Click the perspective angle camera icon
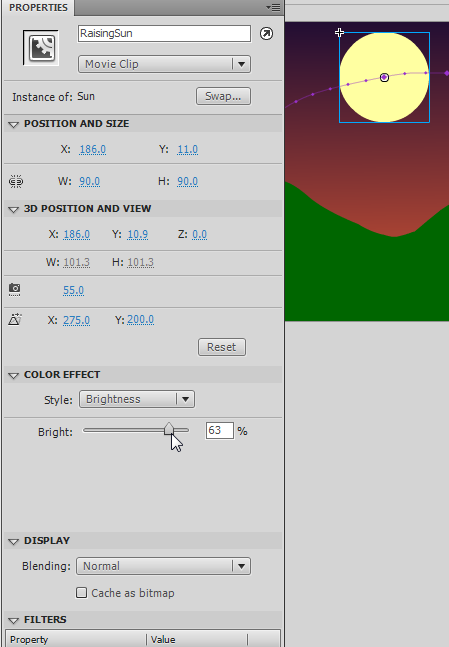This screenshot has height=647, width=449. coord(14,289)
